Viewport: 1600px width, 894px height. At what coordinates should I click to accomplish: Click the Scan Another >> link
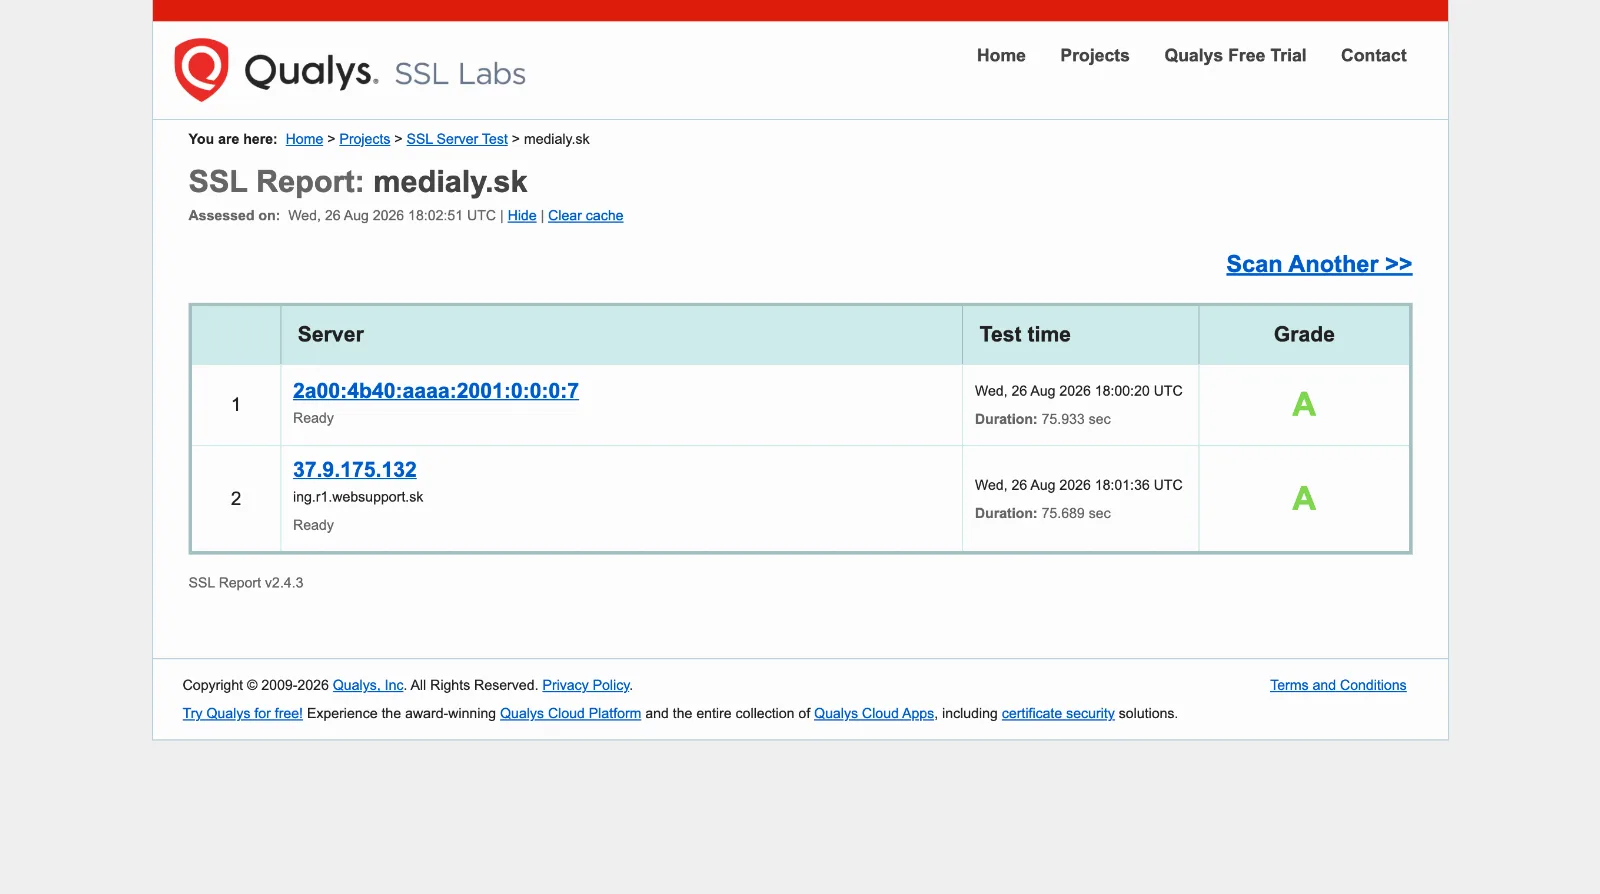click(x=1319, y=264)
